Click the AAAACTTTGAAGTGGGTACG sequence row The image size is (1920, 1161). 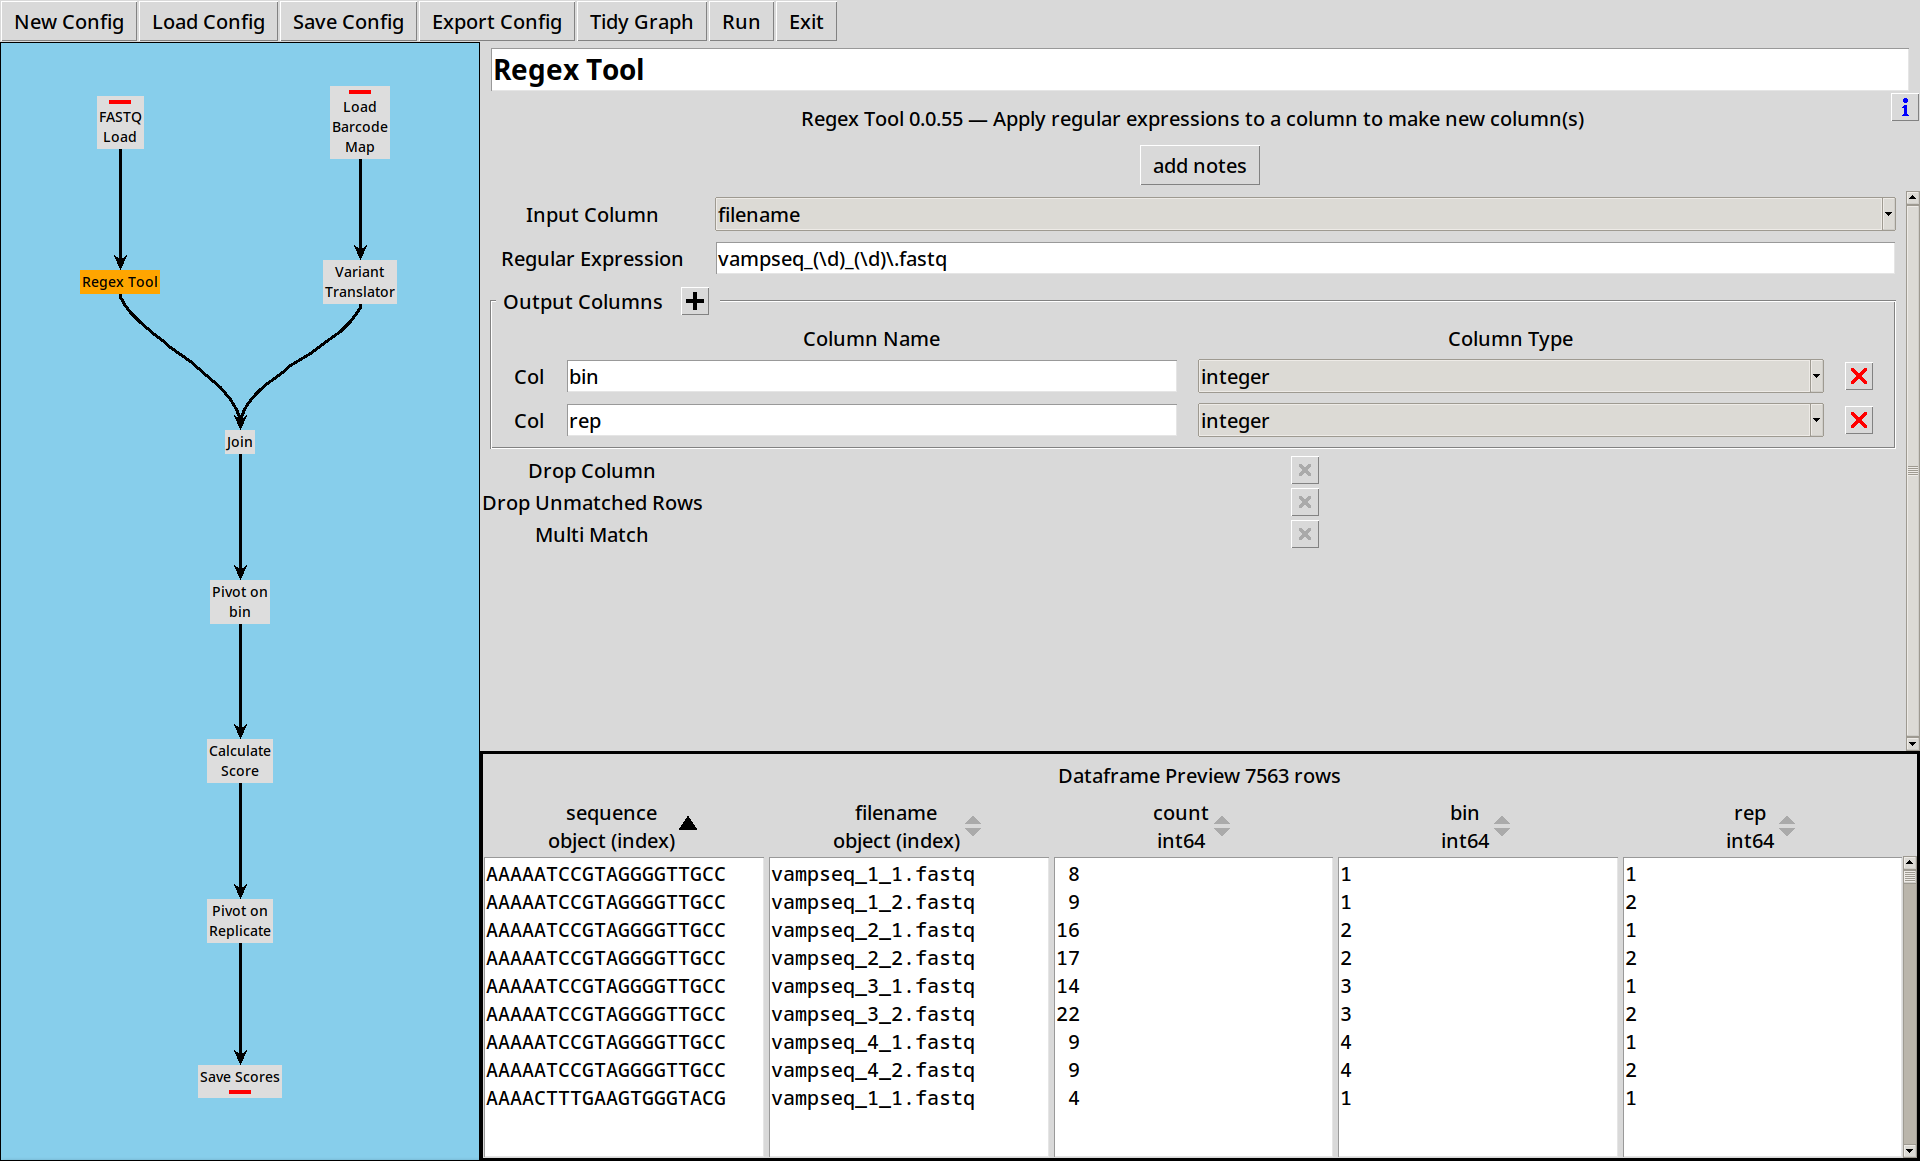(606, 1098)
